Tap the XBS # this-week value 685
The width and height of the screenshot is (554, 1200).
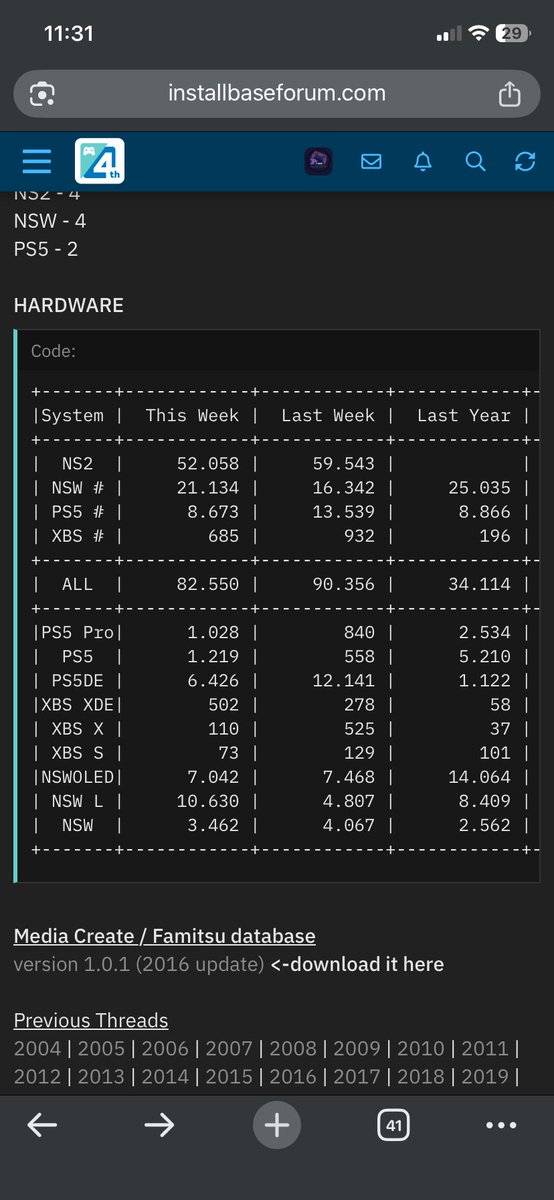223,535
